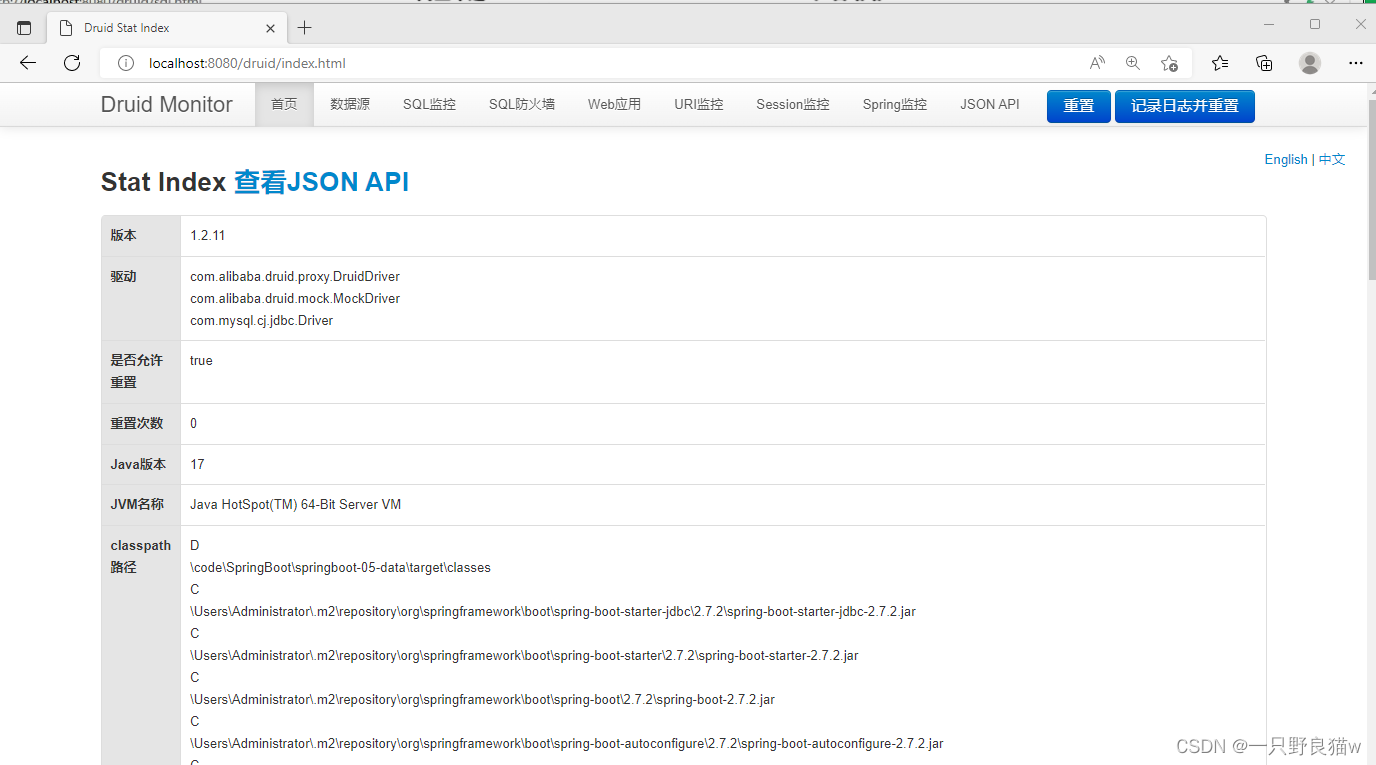The height and width of the screenshot is (765, 1376).
Task: Open the JSON API navigation tab
Action: pos(990,104)
